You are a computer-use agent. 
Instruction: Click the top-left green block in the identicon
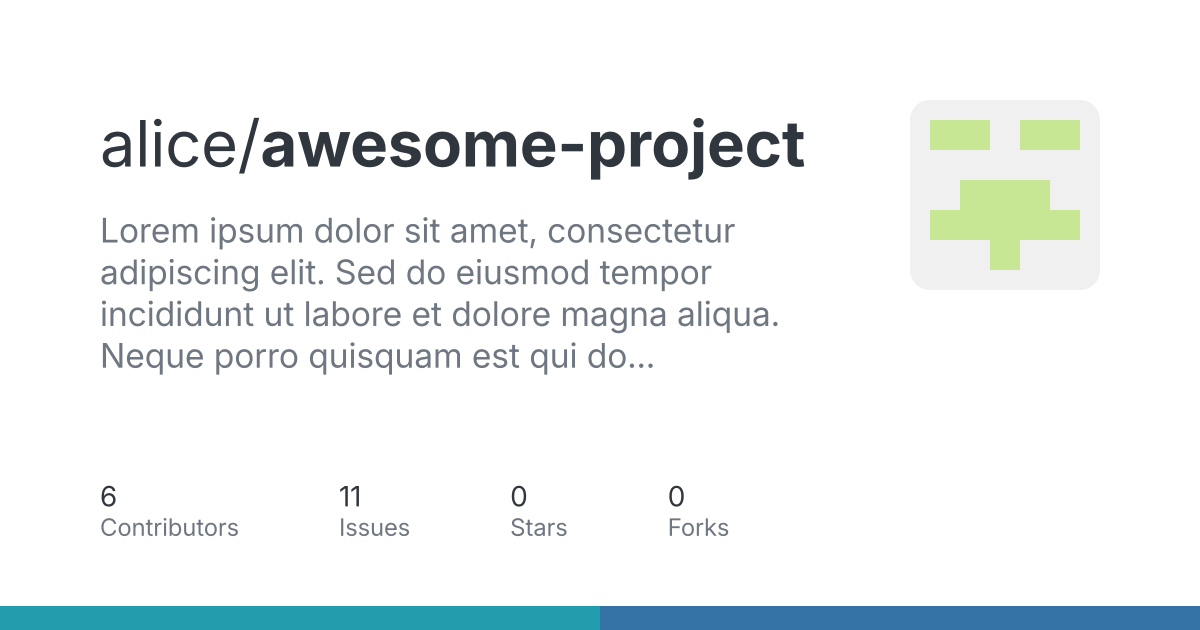[959, 135]
